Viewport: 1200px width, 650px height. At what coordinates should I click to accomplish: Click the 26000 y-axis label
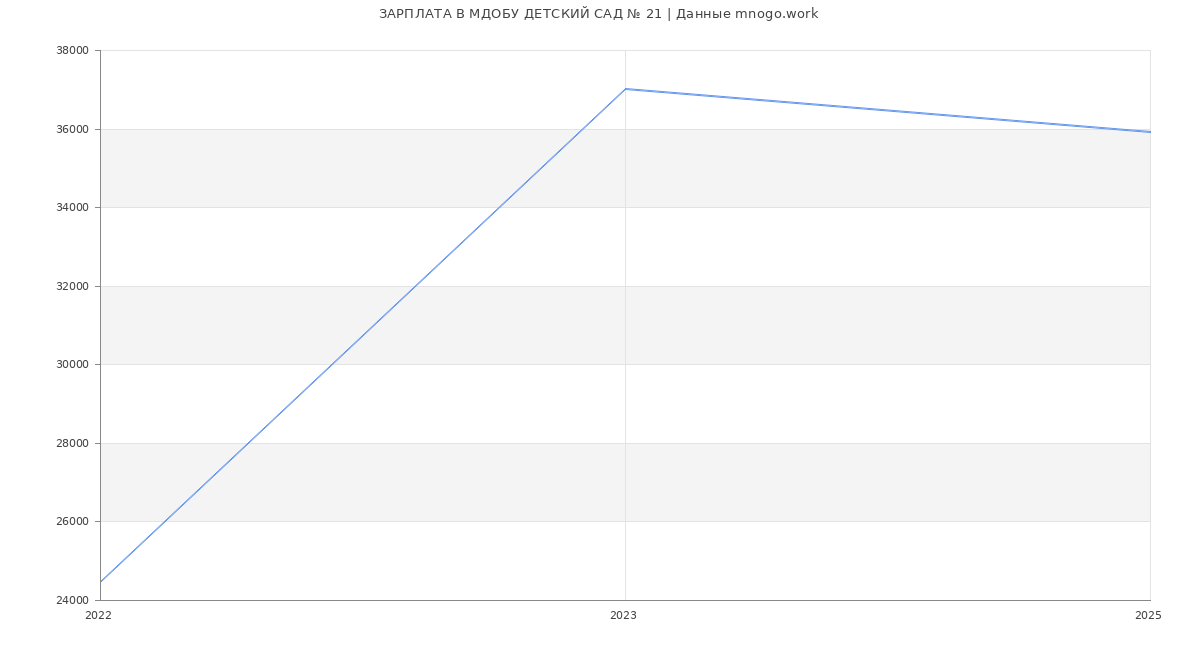(x=73, y=522)
